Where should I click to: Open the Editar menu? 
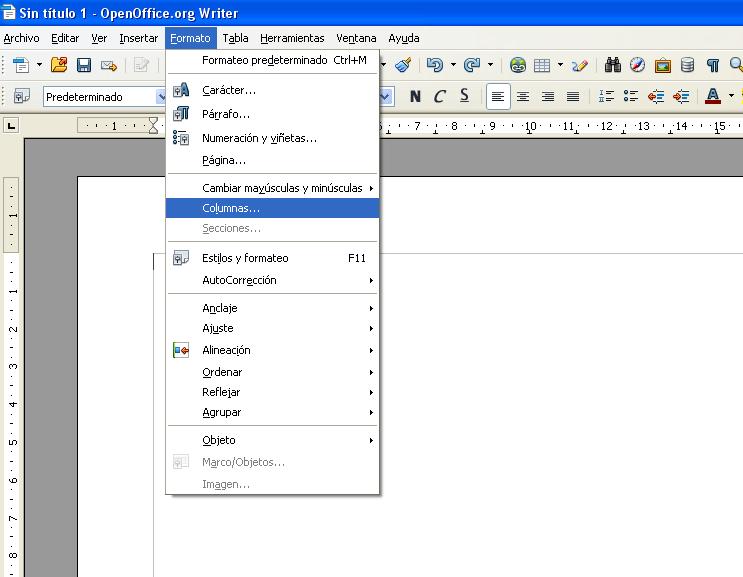pyautogui.click(x=65, y=38)
